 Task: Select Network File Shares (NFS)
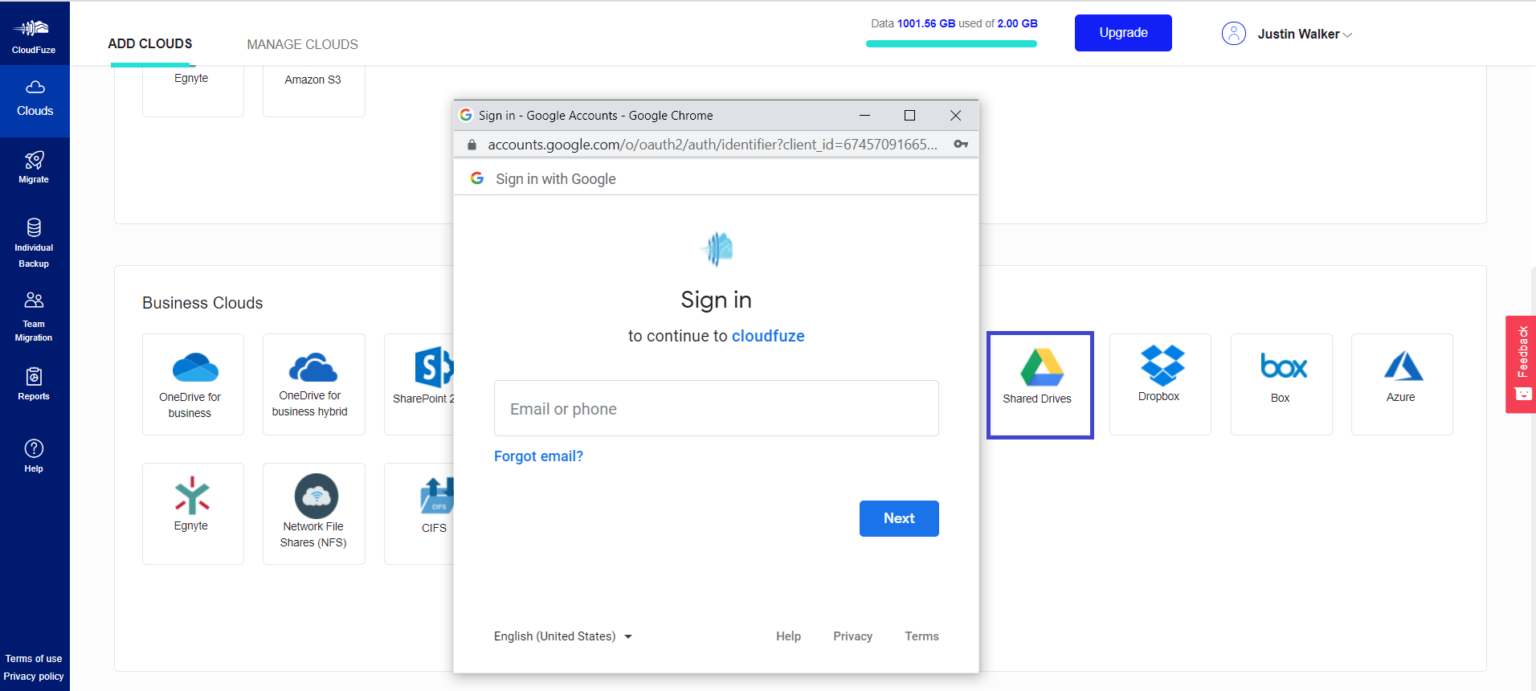tap(314, 513)
